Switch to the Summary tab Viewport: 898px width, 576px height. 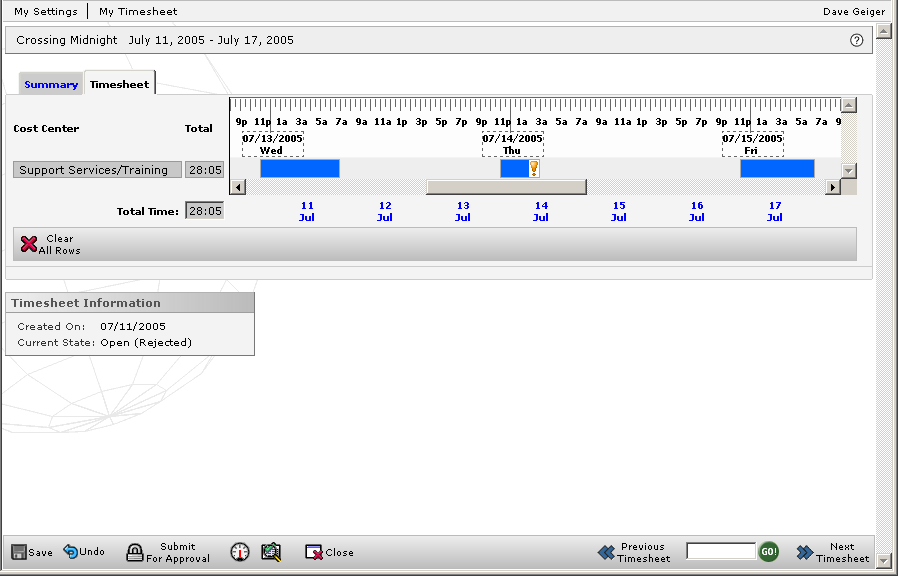pos(50,84)
